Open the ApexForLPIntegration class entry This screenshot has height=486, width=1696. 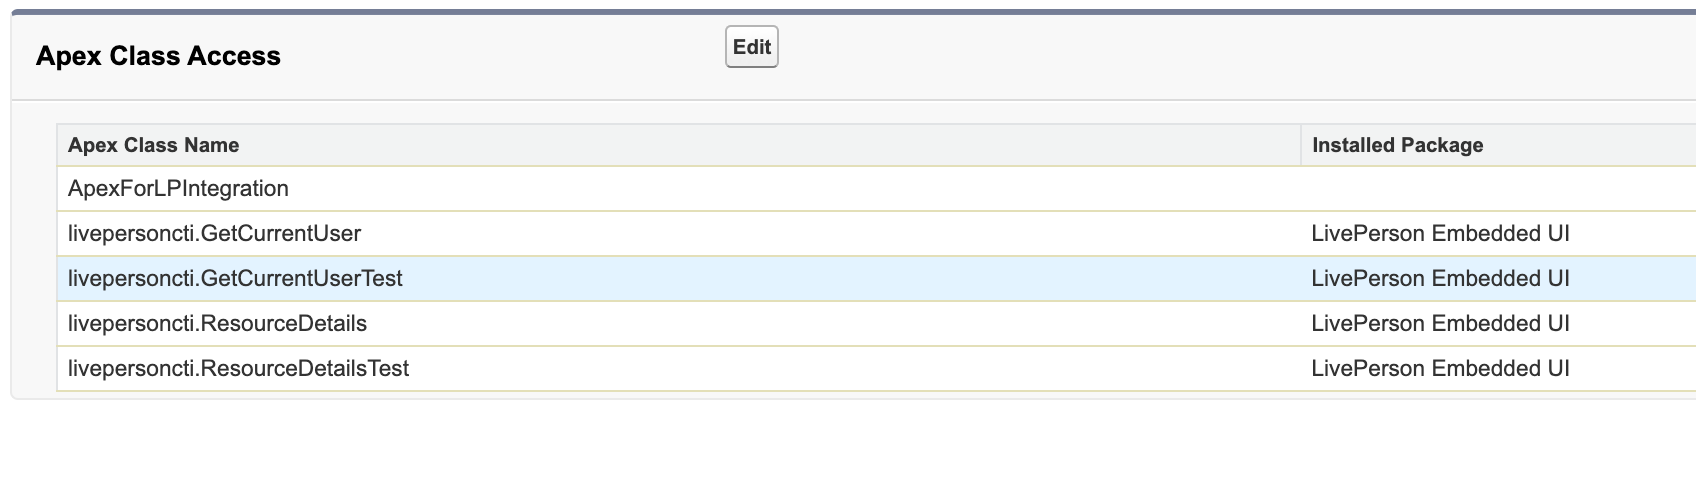(x=178, y=188)
